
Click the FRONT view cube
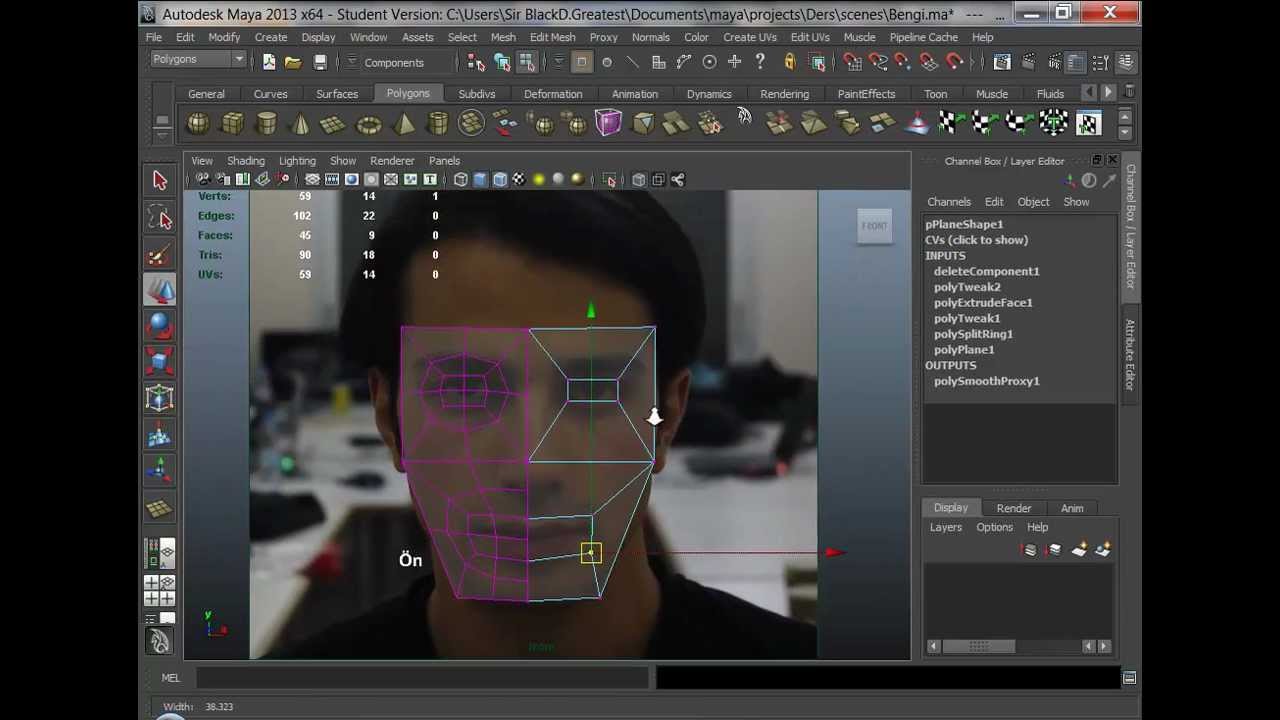coord(874,226)
